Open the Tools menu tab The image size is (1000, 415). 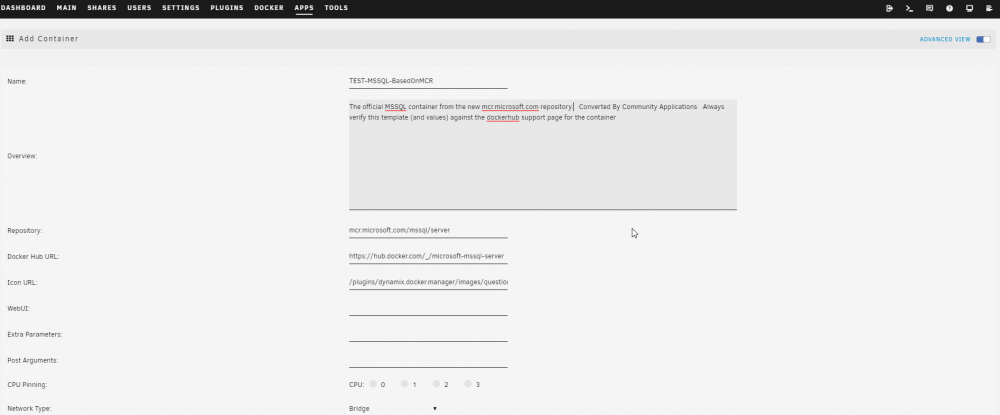pos(336,8)
